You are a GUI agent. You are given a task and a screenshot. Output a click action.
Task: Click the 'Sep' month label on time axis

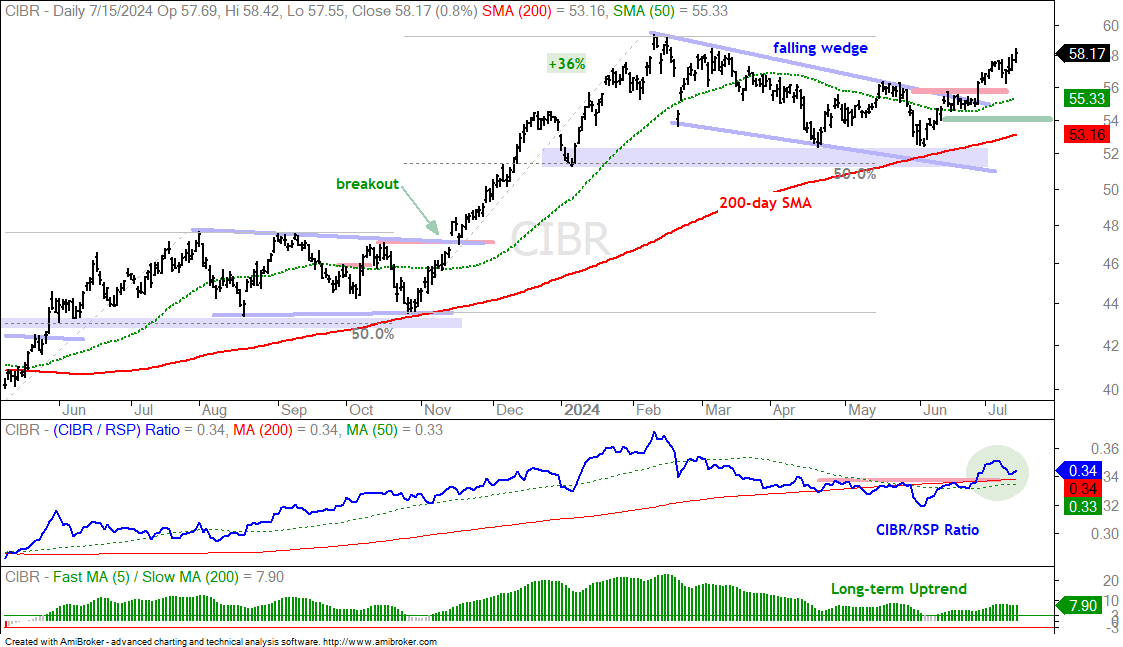pos(294,410)
